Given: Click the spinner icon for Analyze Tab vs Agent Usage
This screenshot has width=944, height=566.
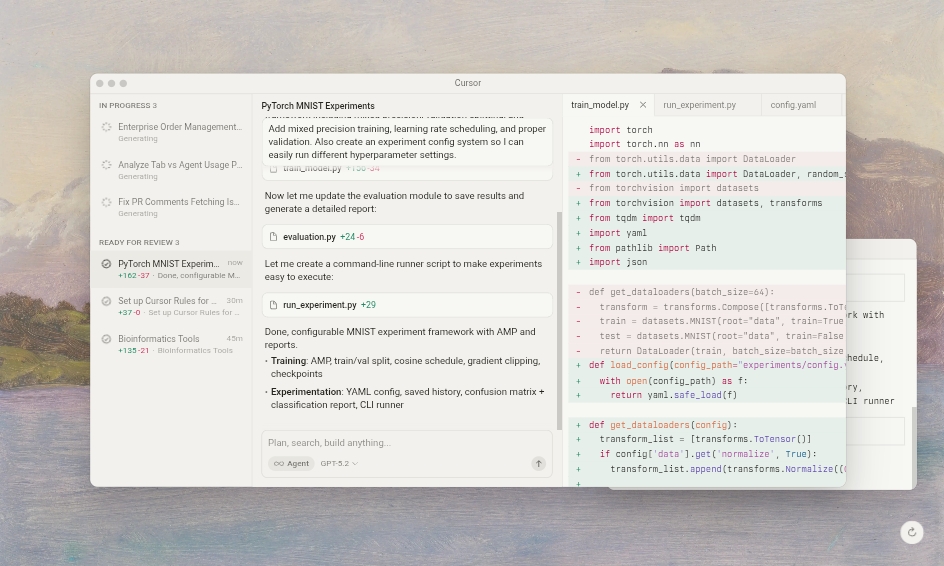Looking at the screenshot, I should [x=106, y=165].
